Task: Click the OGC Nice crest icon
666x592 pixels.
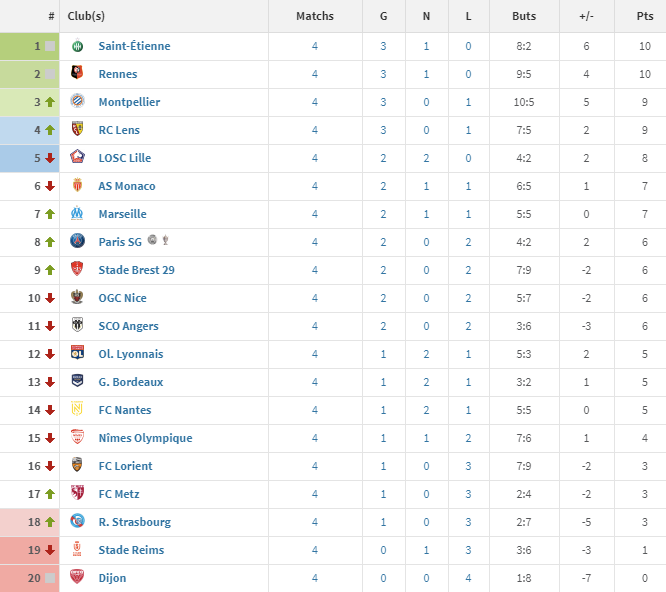Action: point(77,297)
